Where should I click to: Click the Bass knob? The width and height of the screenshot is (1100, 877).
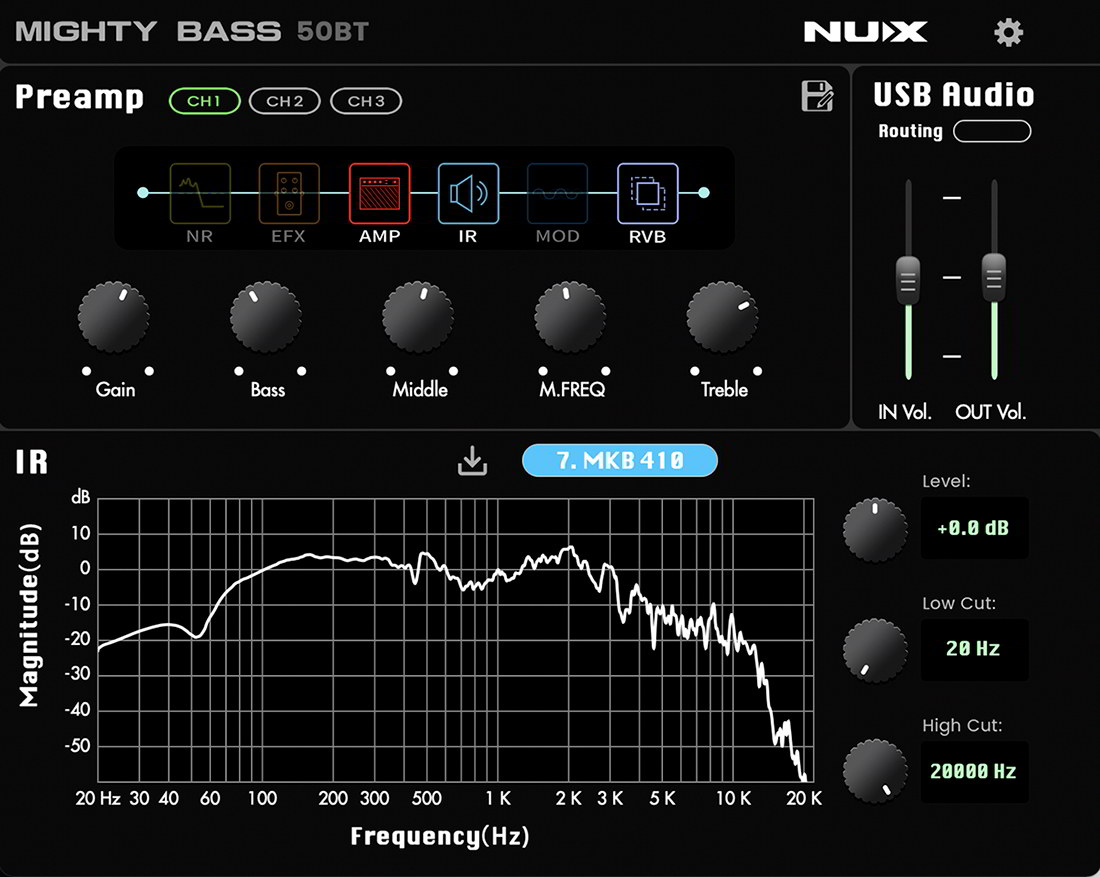pos(266,317)
